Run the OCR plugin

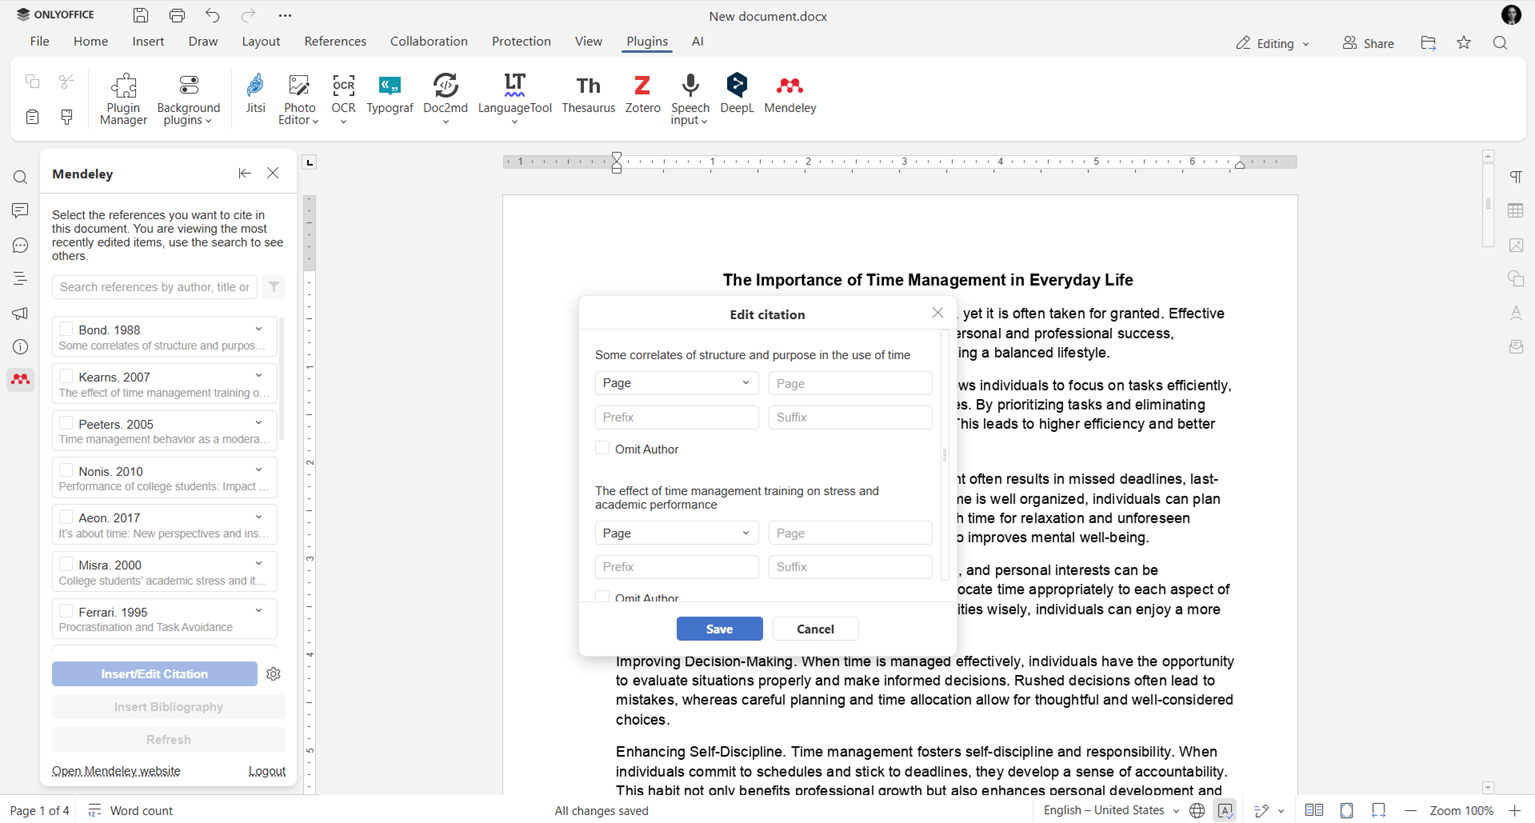(x=343, y=99)
